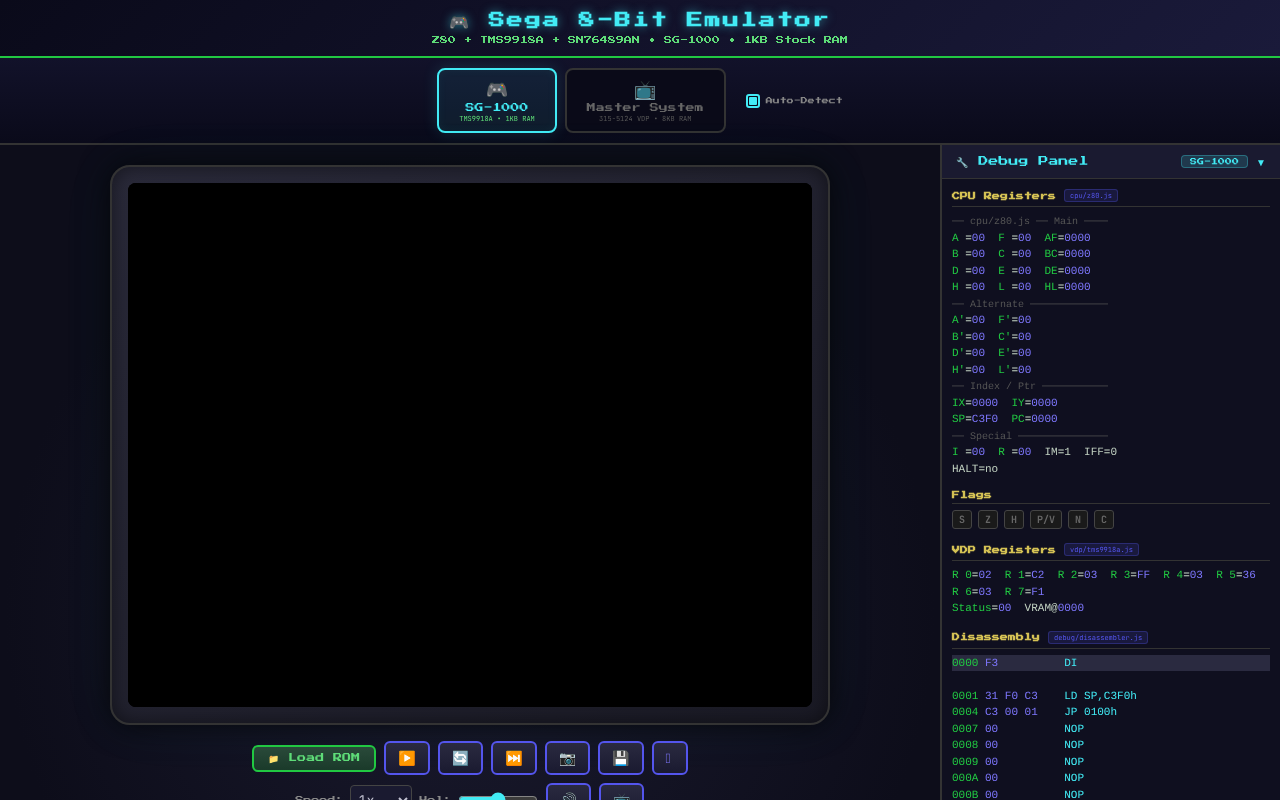Click the Reset (circular arrows) button
Image resolution: width=1280 pixels, height=800 pixels.
coord(460,758)
